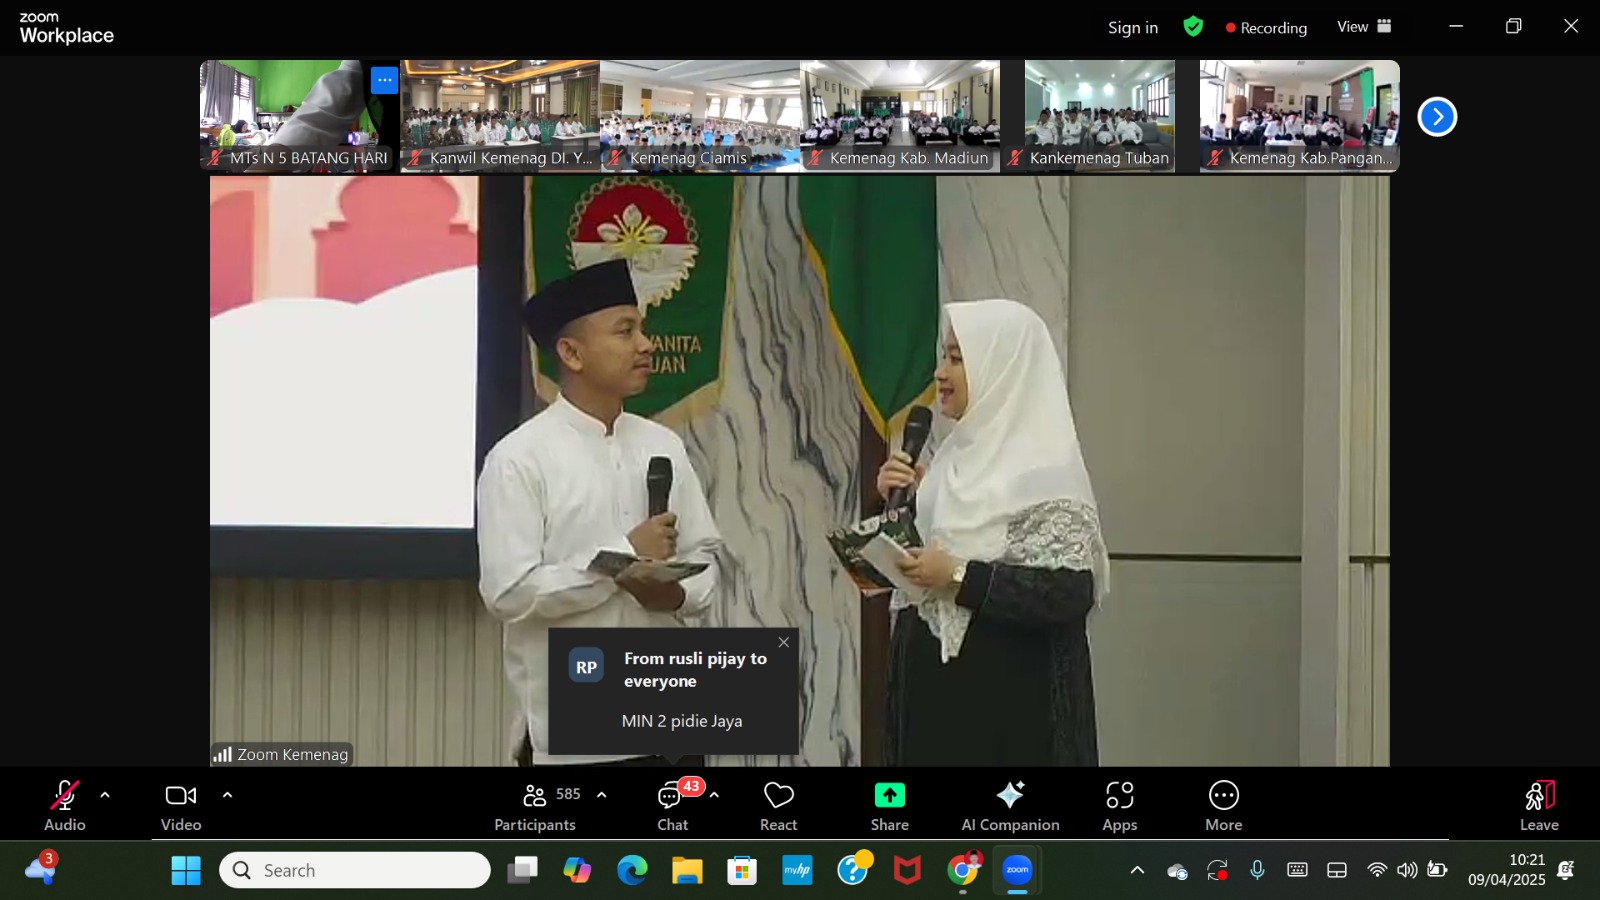Screen dimensions: 1600x900
Task: Dismiss the message from rusli pijay
Action: pos(783,642)
